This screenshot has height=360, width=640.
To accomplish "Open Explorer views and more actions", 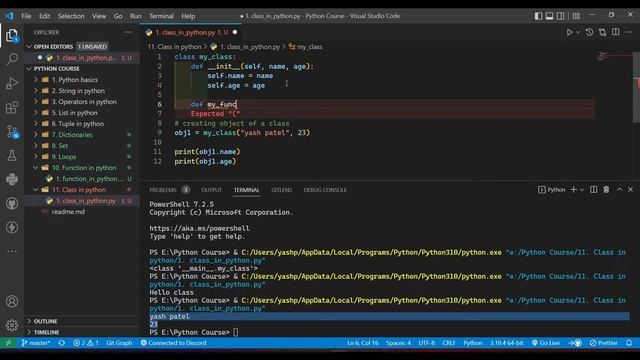I will tap(128, 32).
